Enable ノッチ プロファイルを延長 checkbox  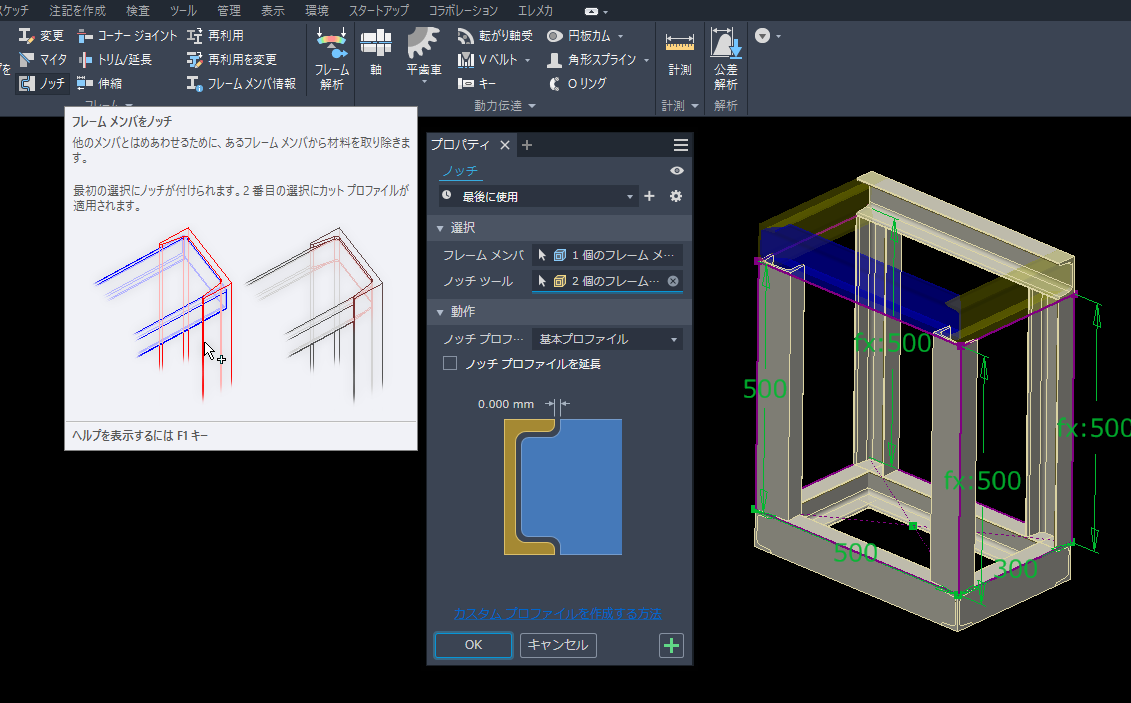(450, 364)
